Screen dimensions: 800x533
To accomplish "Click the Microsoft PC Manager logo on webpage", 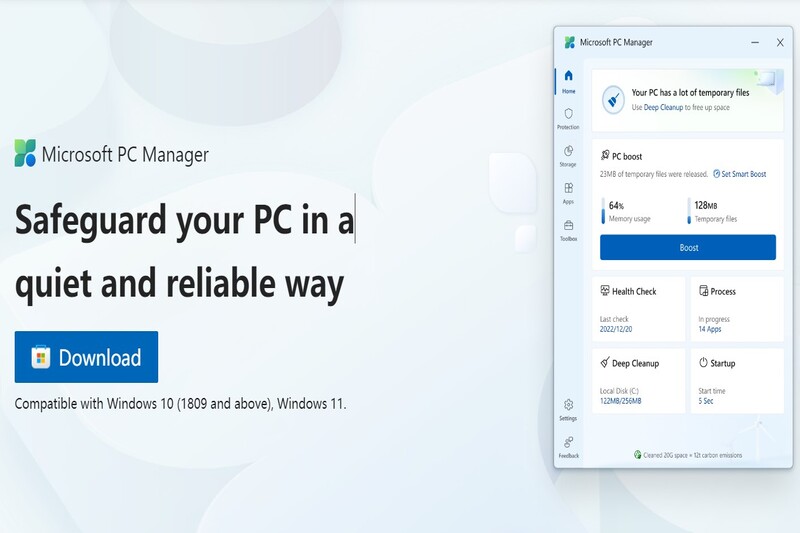I will (25, 153).
